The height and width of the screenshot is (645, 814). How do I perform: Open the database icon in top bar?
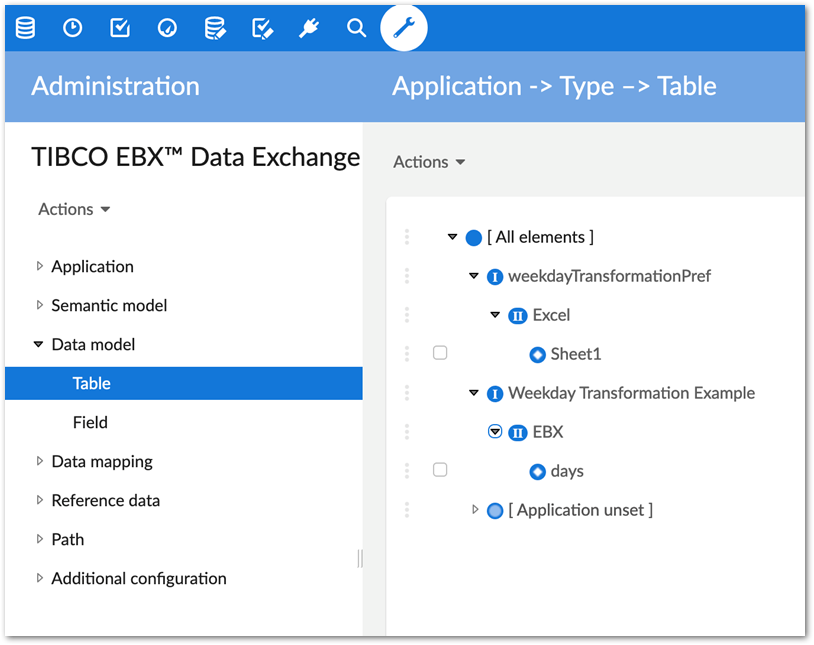(25, 28)
